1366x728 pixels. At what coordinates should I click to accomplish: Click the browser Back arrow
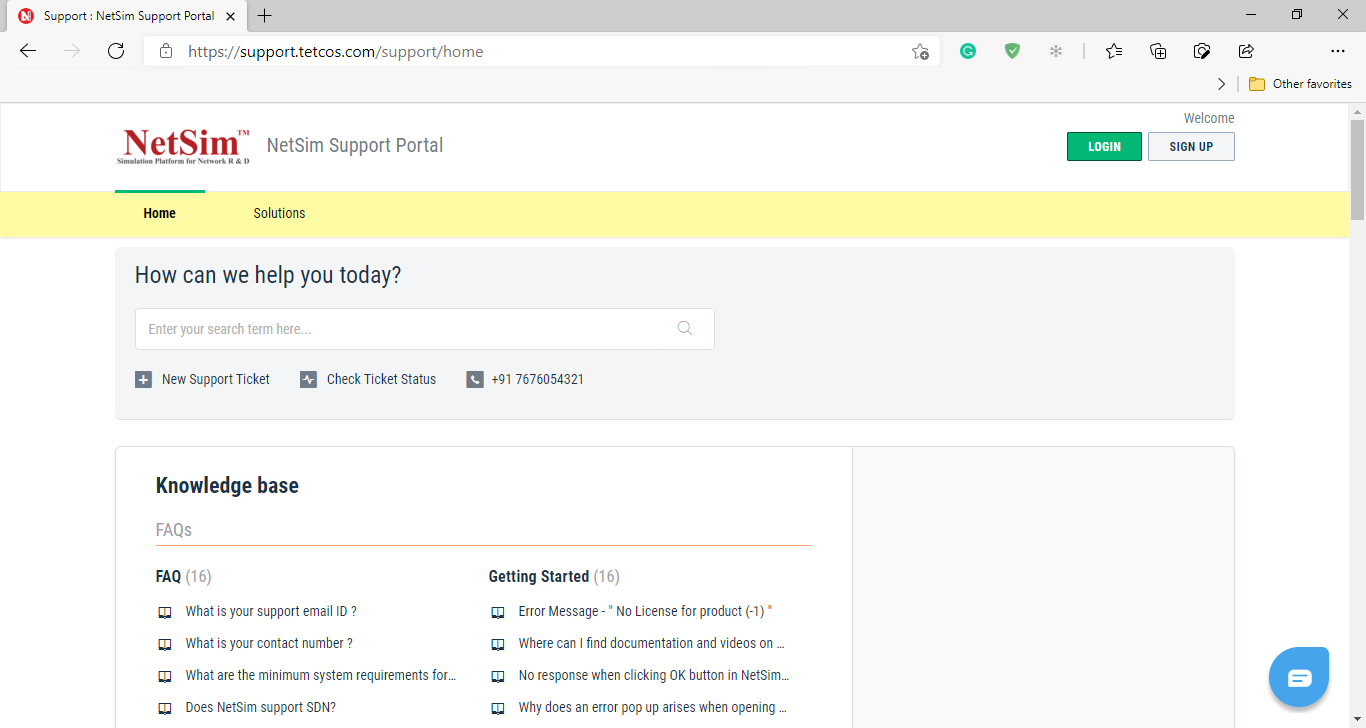click(28, 51)
